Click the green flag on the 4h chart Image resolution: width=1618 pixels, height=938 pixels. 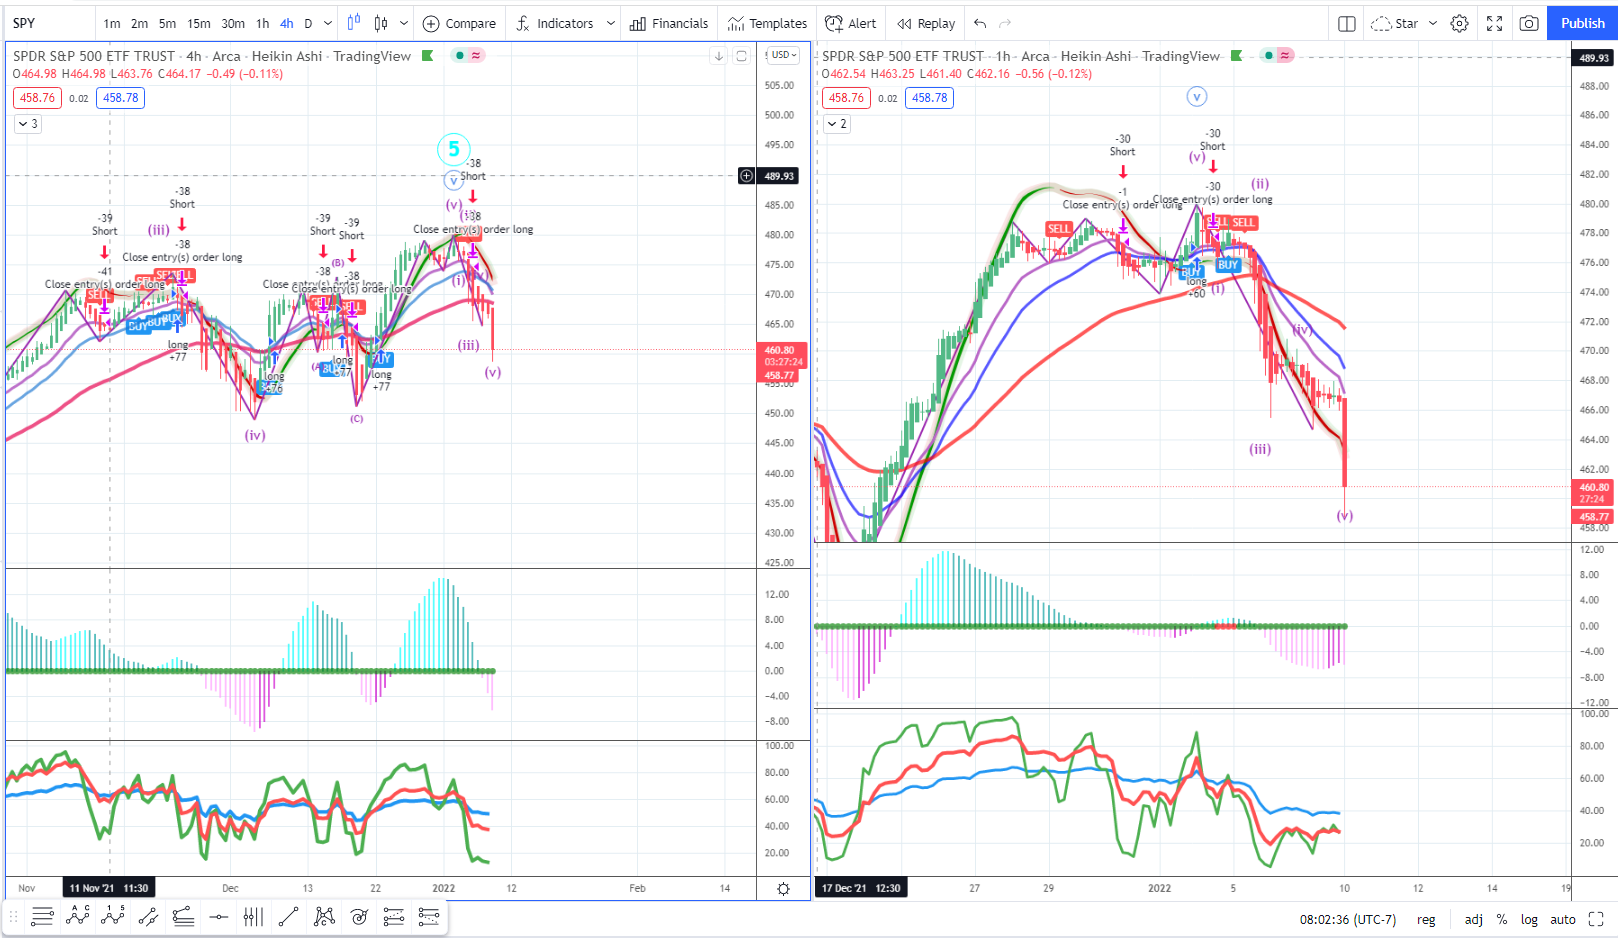coord(428,56)
